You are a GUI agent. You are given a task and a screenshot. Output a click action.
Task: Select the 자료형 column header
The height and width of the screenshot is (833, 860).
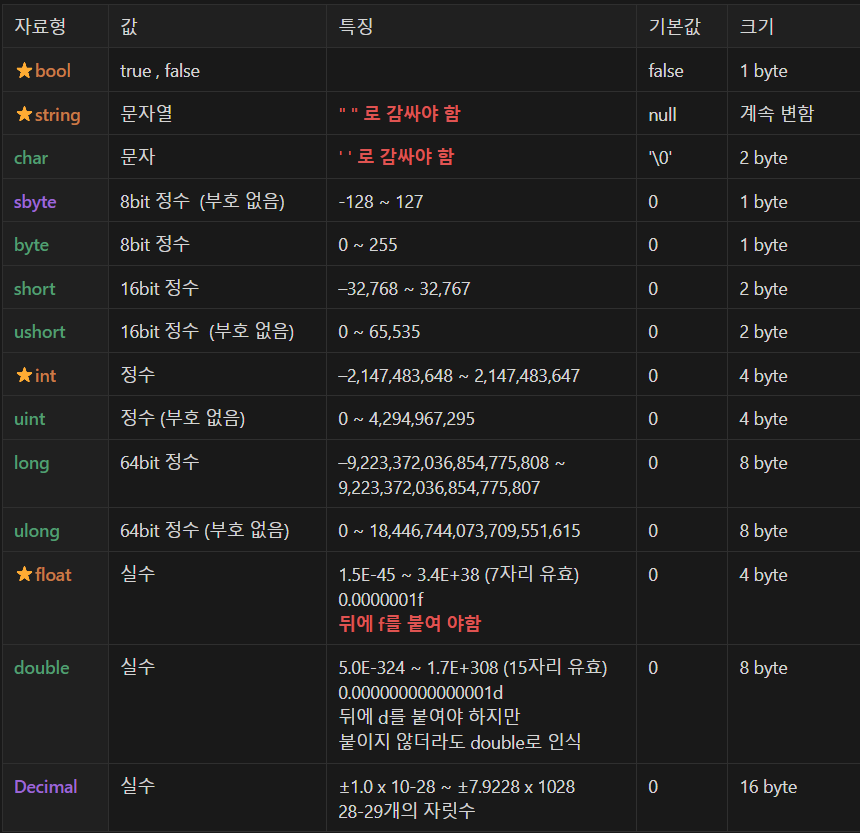pos(40,26)
